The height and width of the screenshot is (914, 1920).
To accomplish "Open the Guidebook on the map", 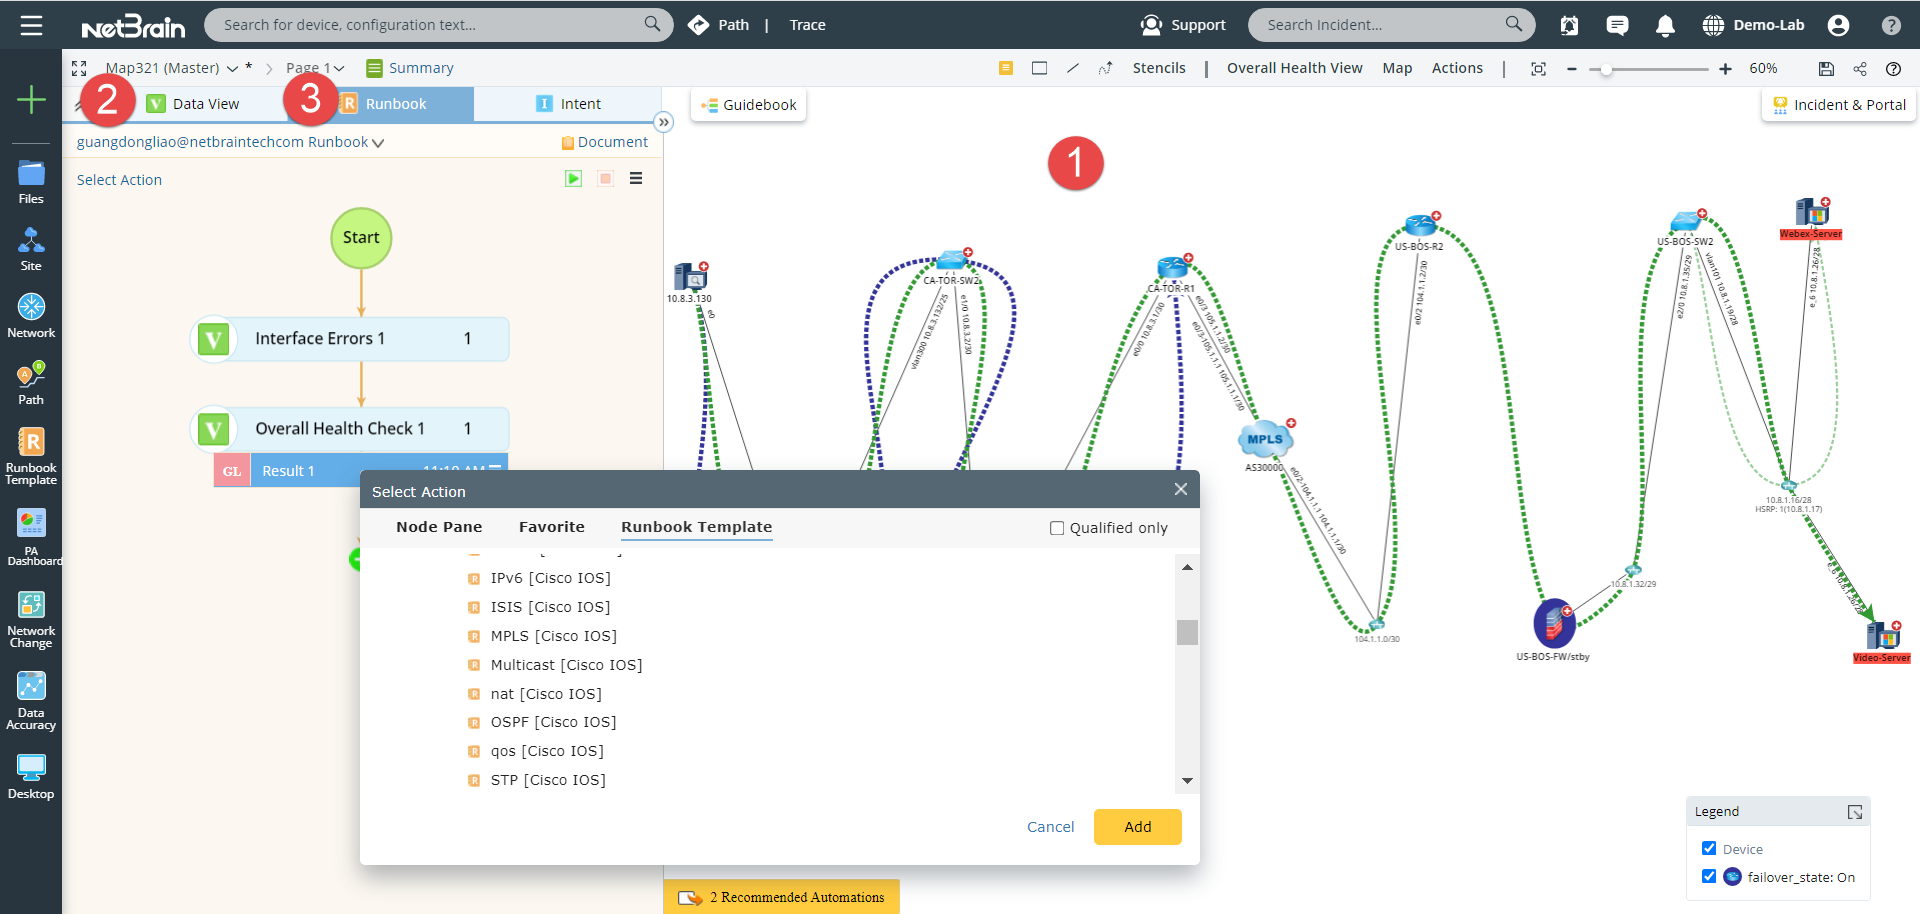I will coord(748,104).
